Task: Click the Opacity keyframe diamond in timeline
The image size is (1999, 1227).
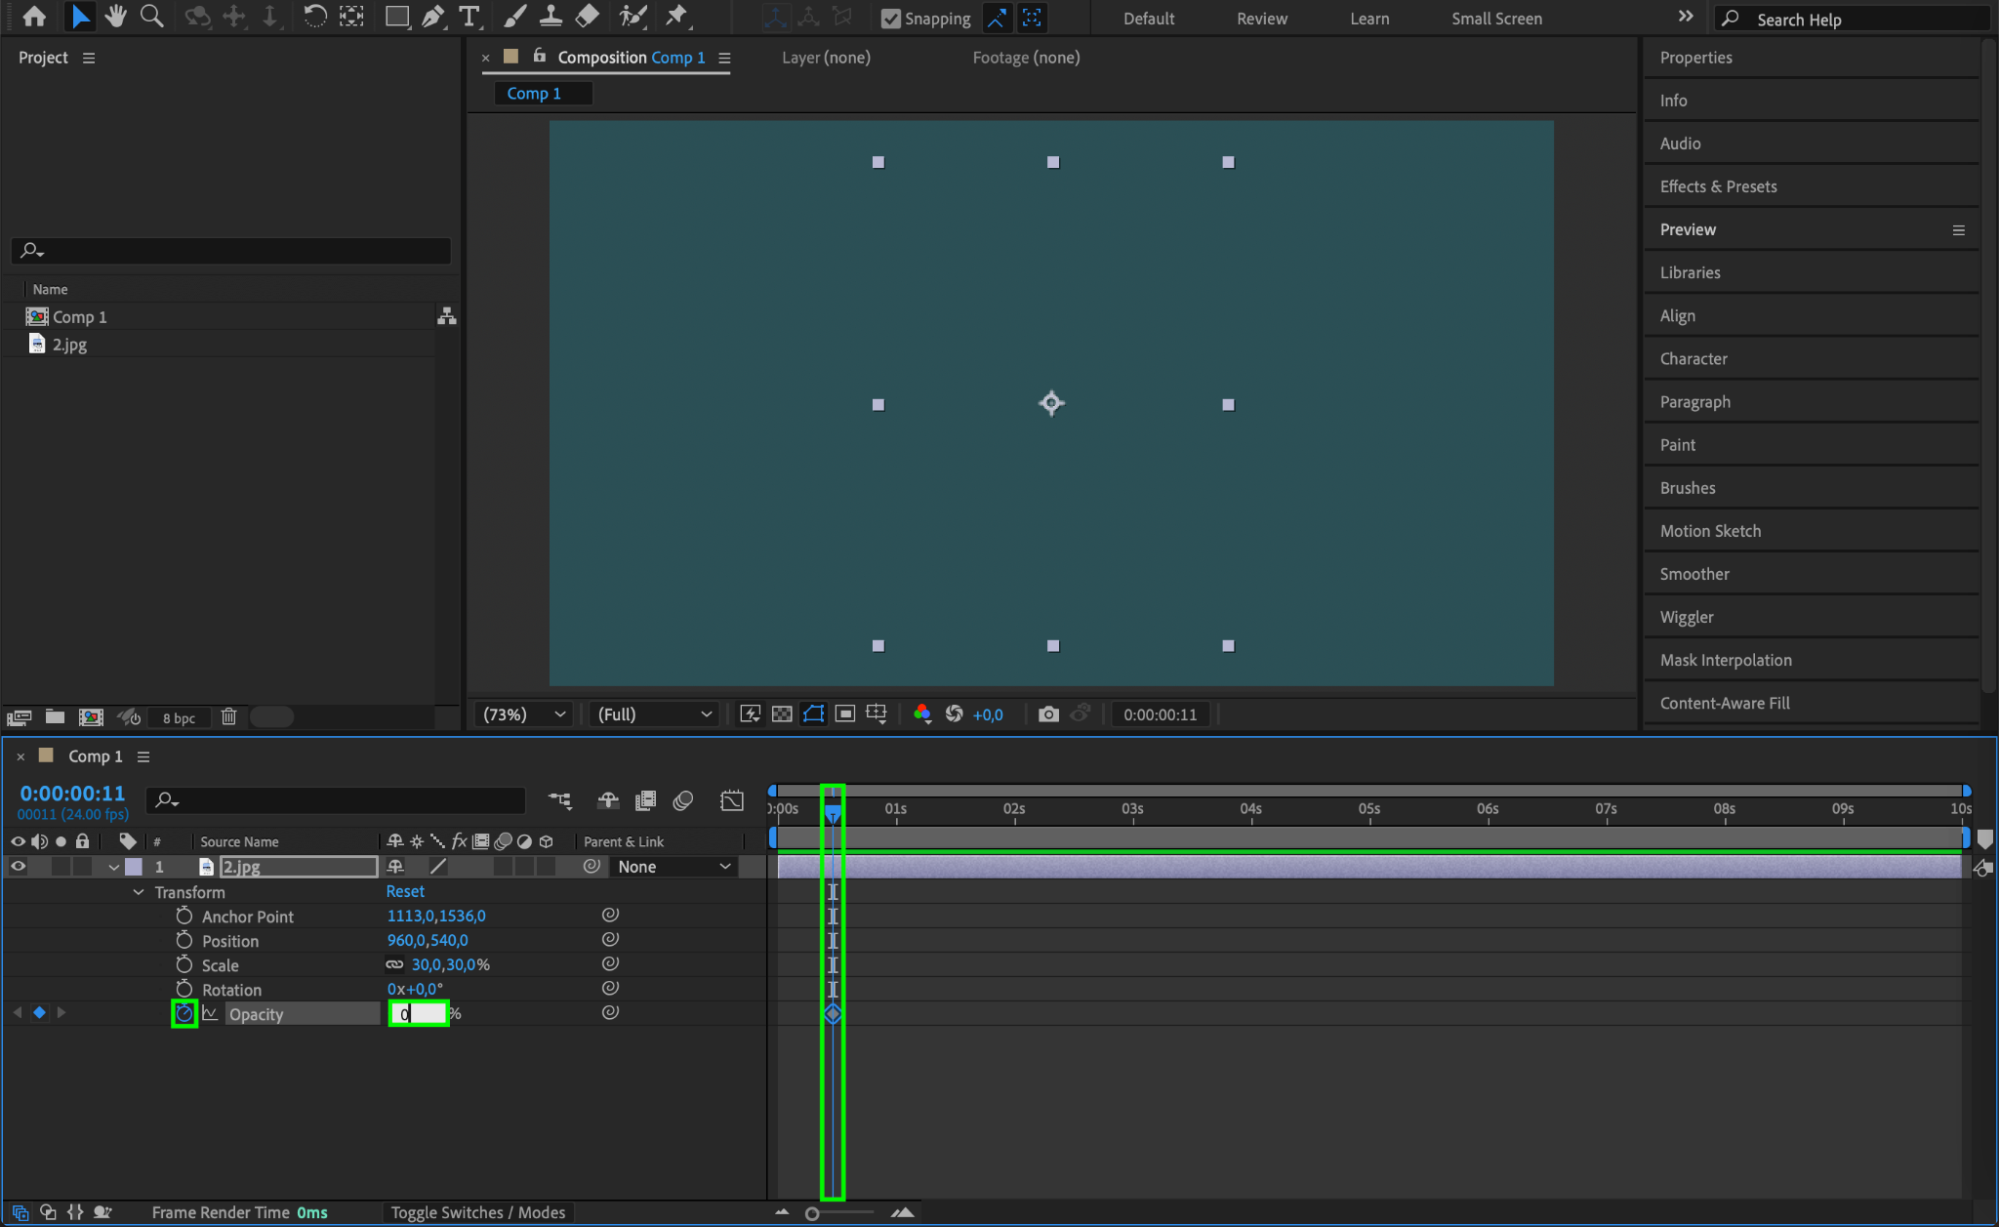Action: (833, 1014)
